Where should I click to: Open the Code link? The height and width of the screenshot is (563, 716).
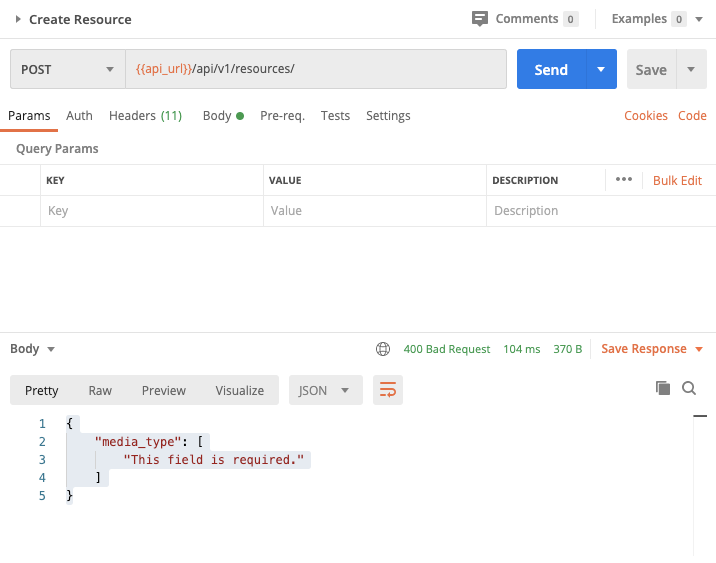tap(692, 116)
